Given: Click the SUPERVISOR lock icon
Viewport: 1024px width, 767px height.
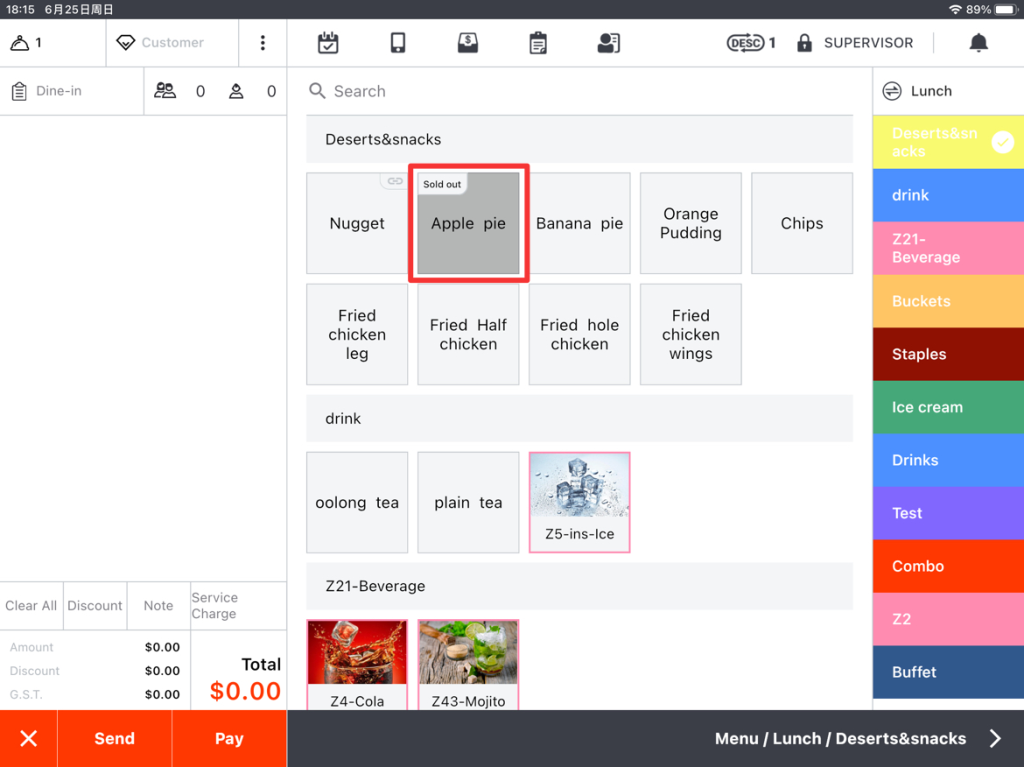Looking at the screenshot, I should pos(804,43).
